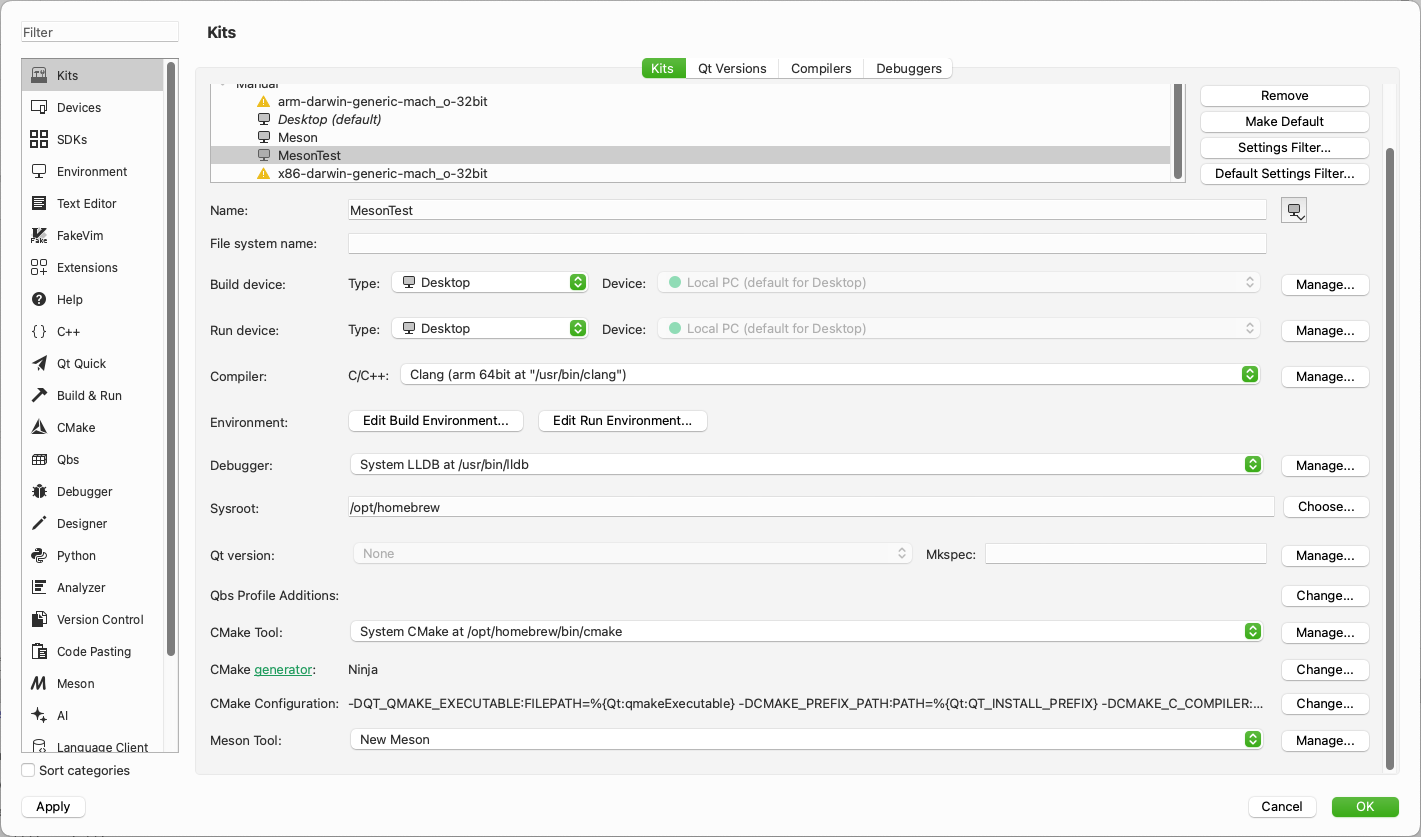Screen dimensions: 1421x837
Task: Click warning icon for arm-darwin-generic kit
Action: click(x=264, y=102)
